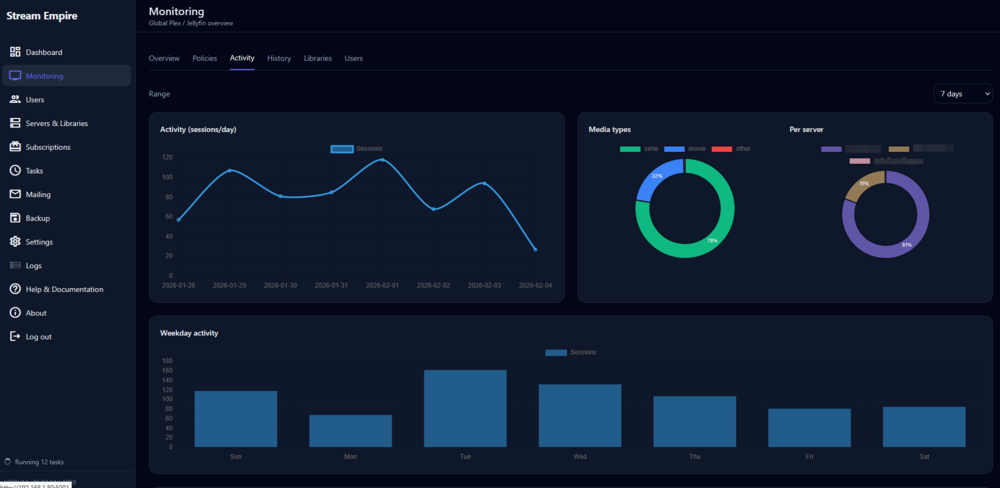Click the Logs list icon
Image resolution: width=1000 pixels, height=488 pixels.
coord(15,265)
